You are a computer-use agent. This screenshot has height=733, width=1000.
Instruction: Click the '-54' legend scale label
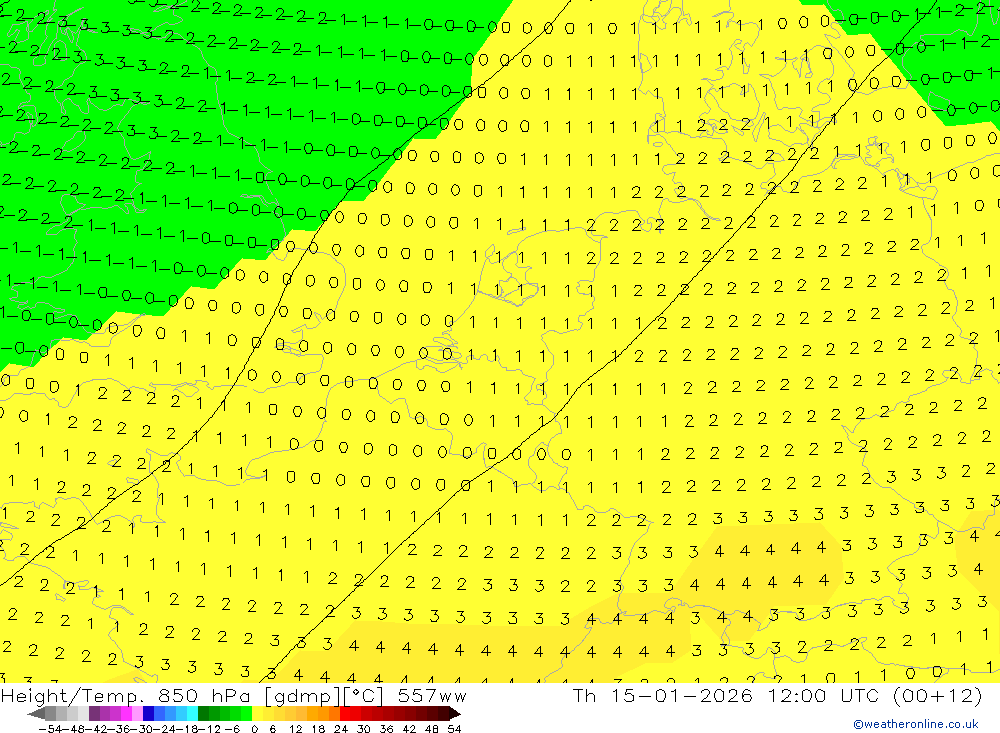50,729
